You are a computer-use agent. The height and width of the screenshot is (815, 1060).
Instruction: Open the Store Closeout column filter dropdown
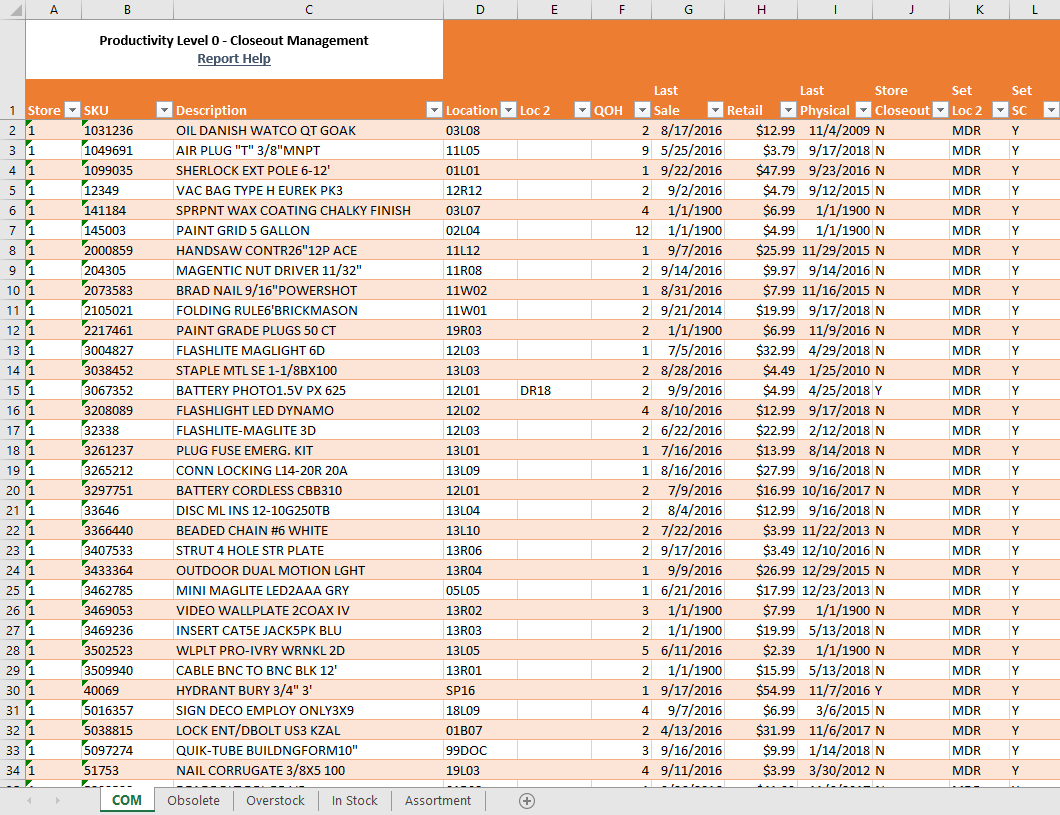(940, 110)
